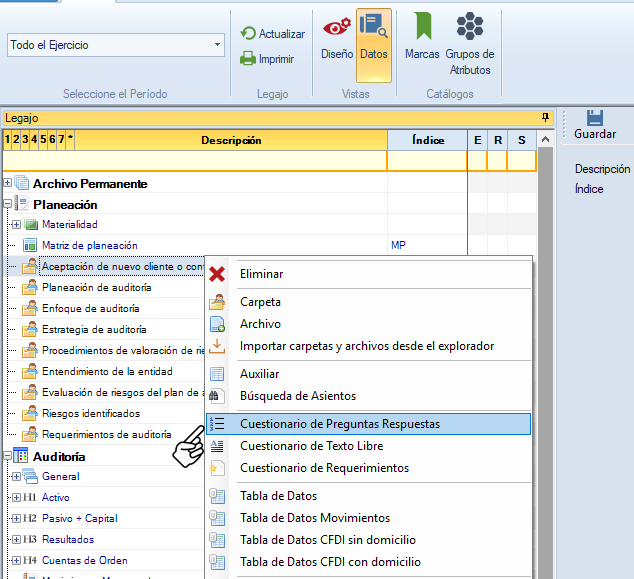The height and width of the screenshot is (579, 634).
Task: Collapse the Planeación tree node
Action: [x=8, y=204]
